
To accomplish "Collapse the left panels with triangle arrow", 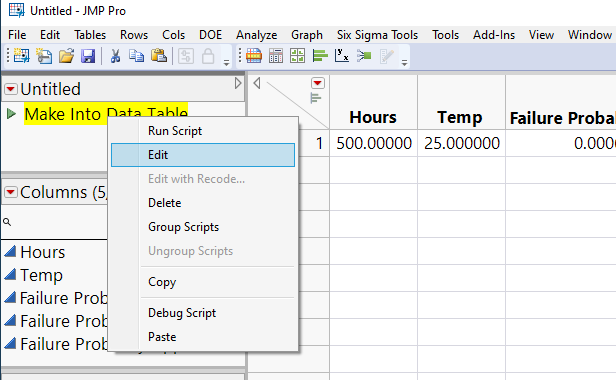I will [x=257, y=83].
